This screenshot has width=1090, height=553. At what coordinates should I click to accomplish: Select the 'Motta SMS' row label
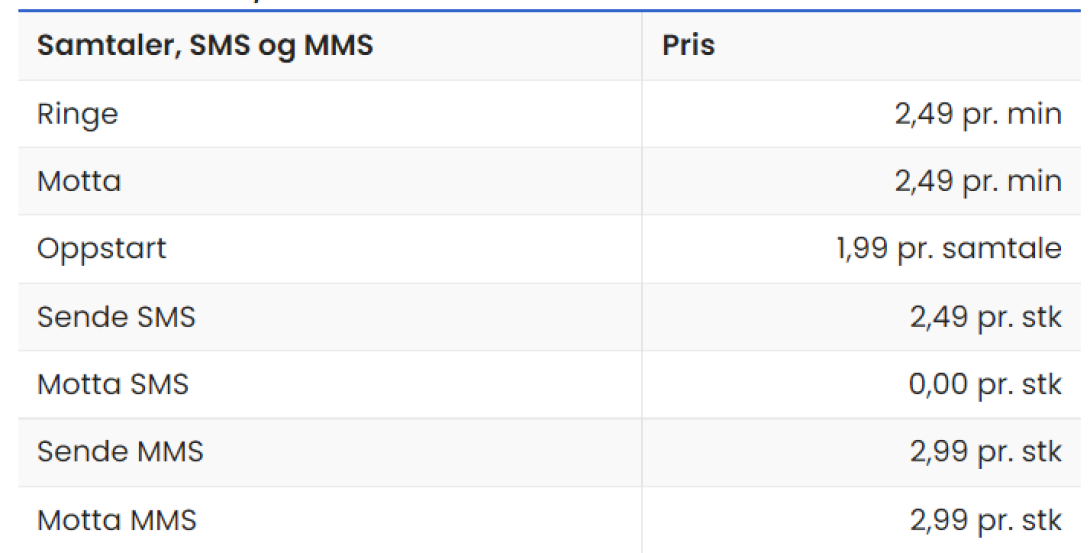point(113,384)
